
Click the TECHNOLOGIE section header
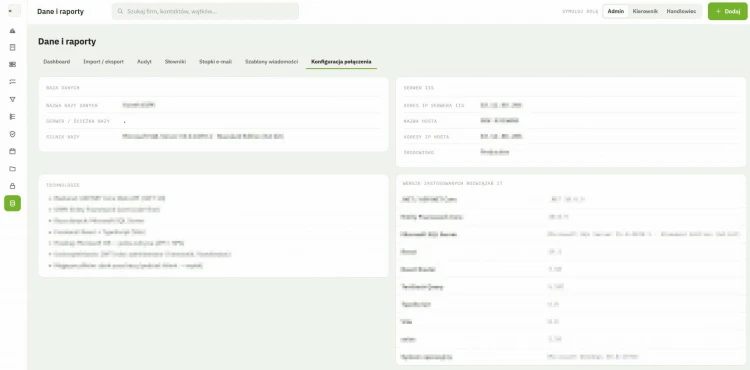pos(63,185)
